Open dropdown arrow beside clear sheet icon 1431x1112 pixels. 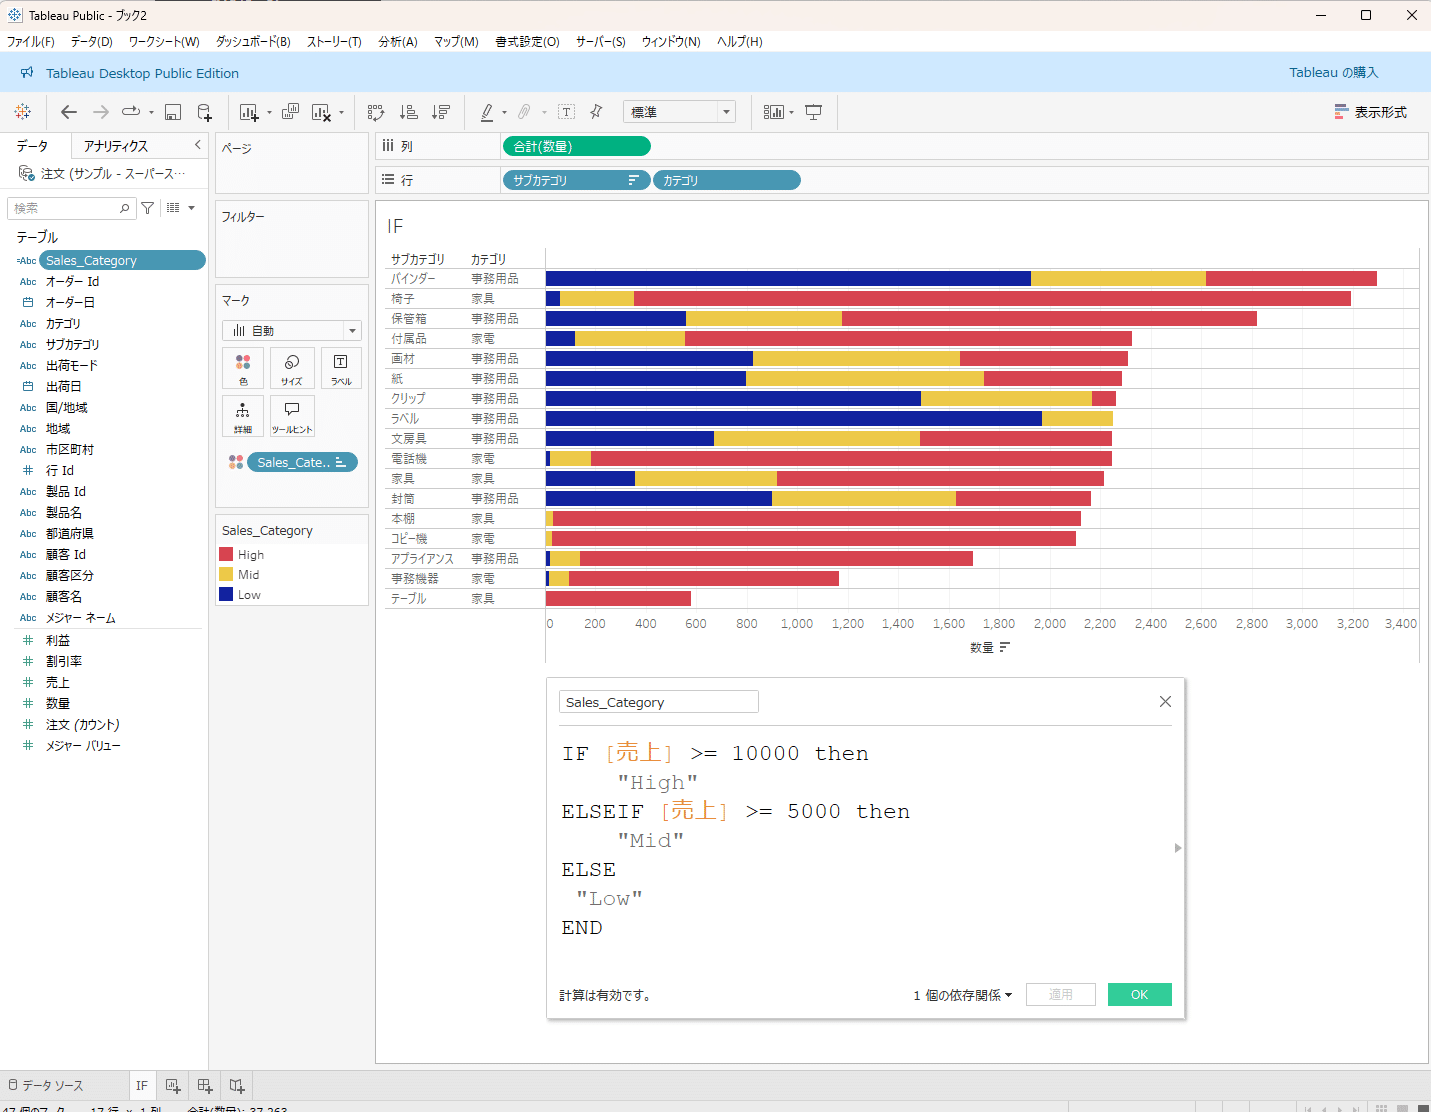[341, 113]
